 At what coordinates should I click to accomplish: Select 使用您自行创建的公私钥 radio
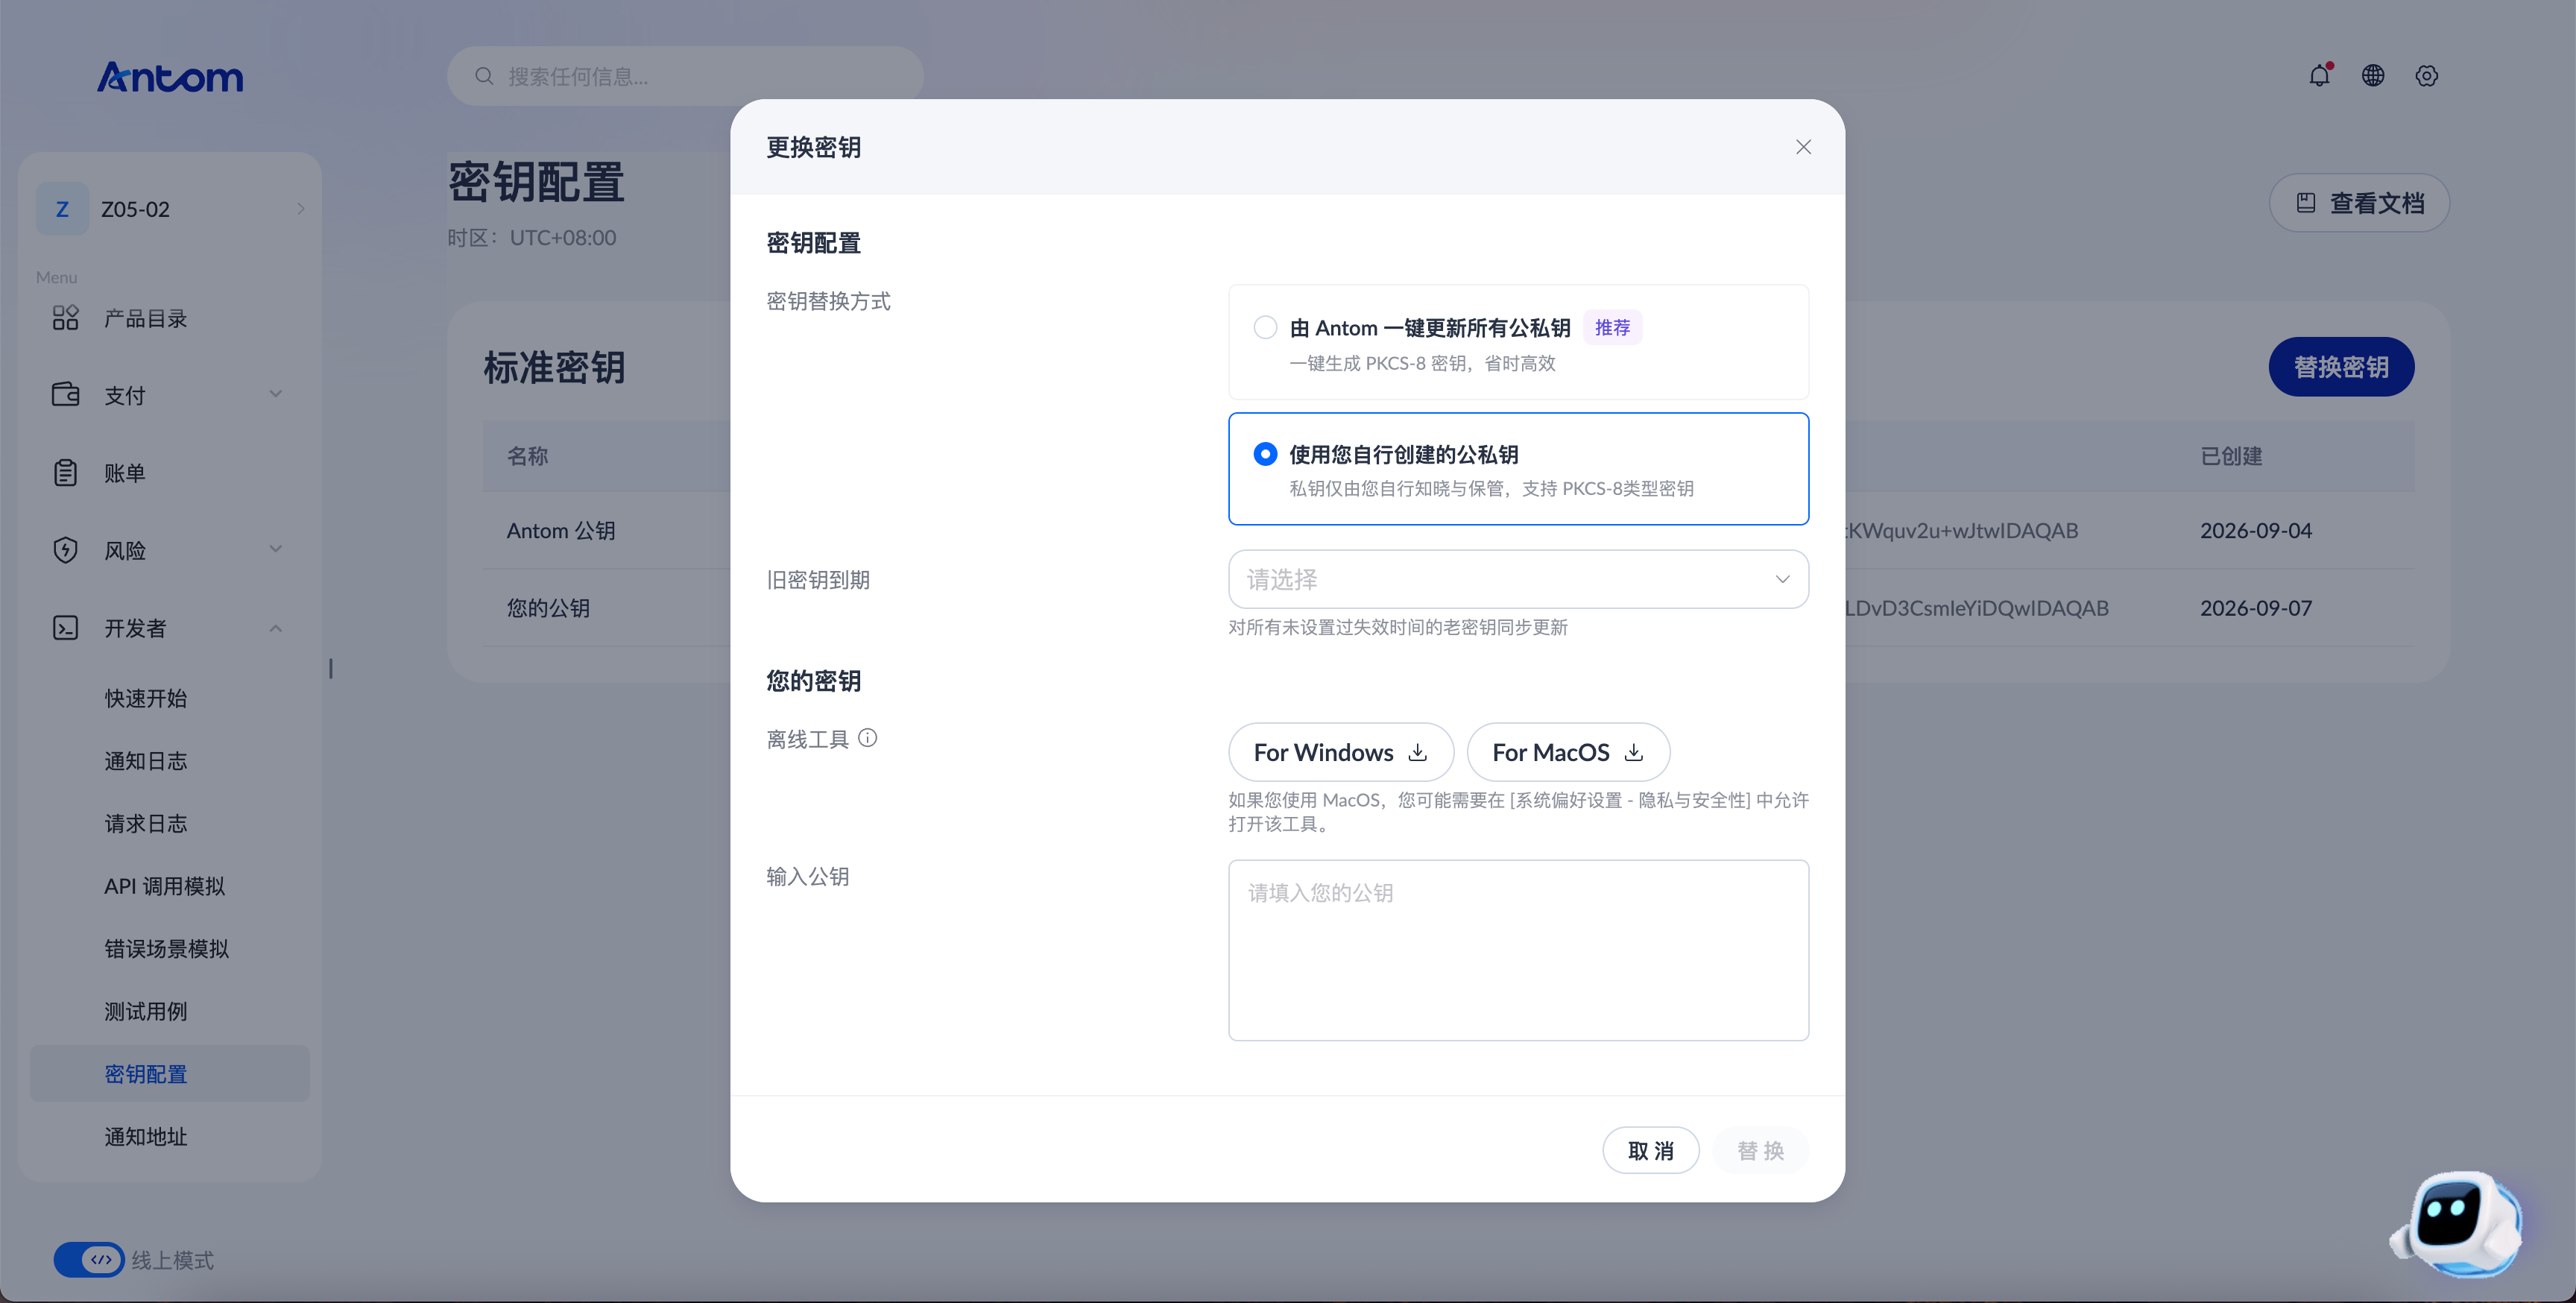(x=1265, y=454)
